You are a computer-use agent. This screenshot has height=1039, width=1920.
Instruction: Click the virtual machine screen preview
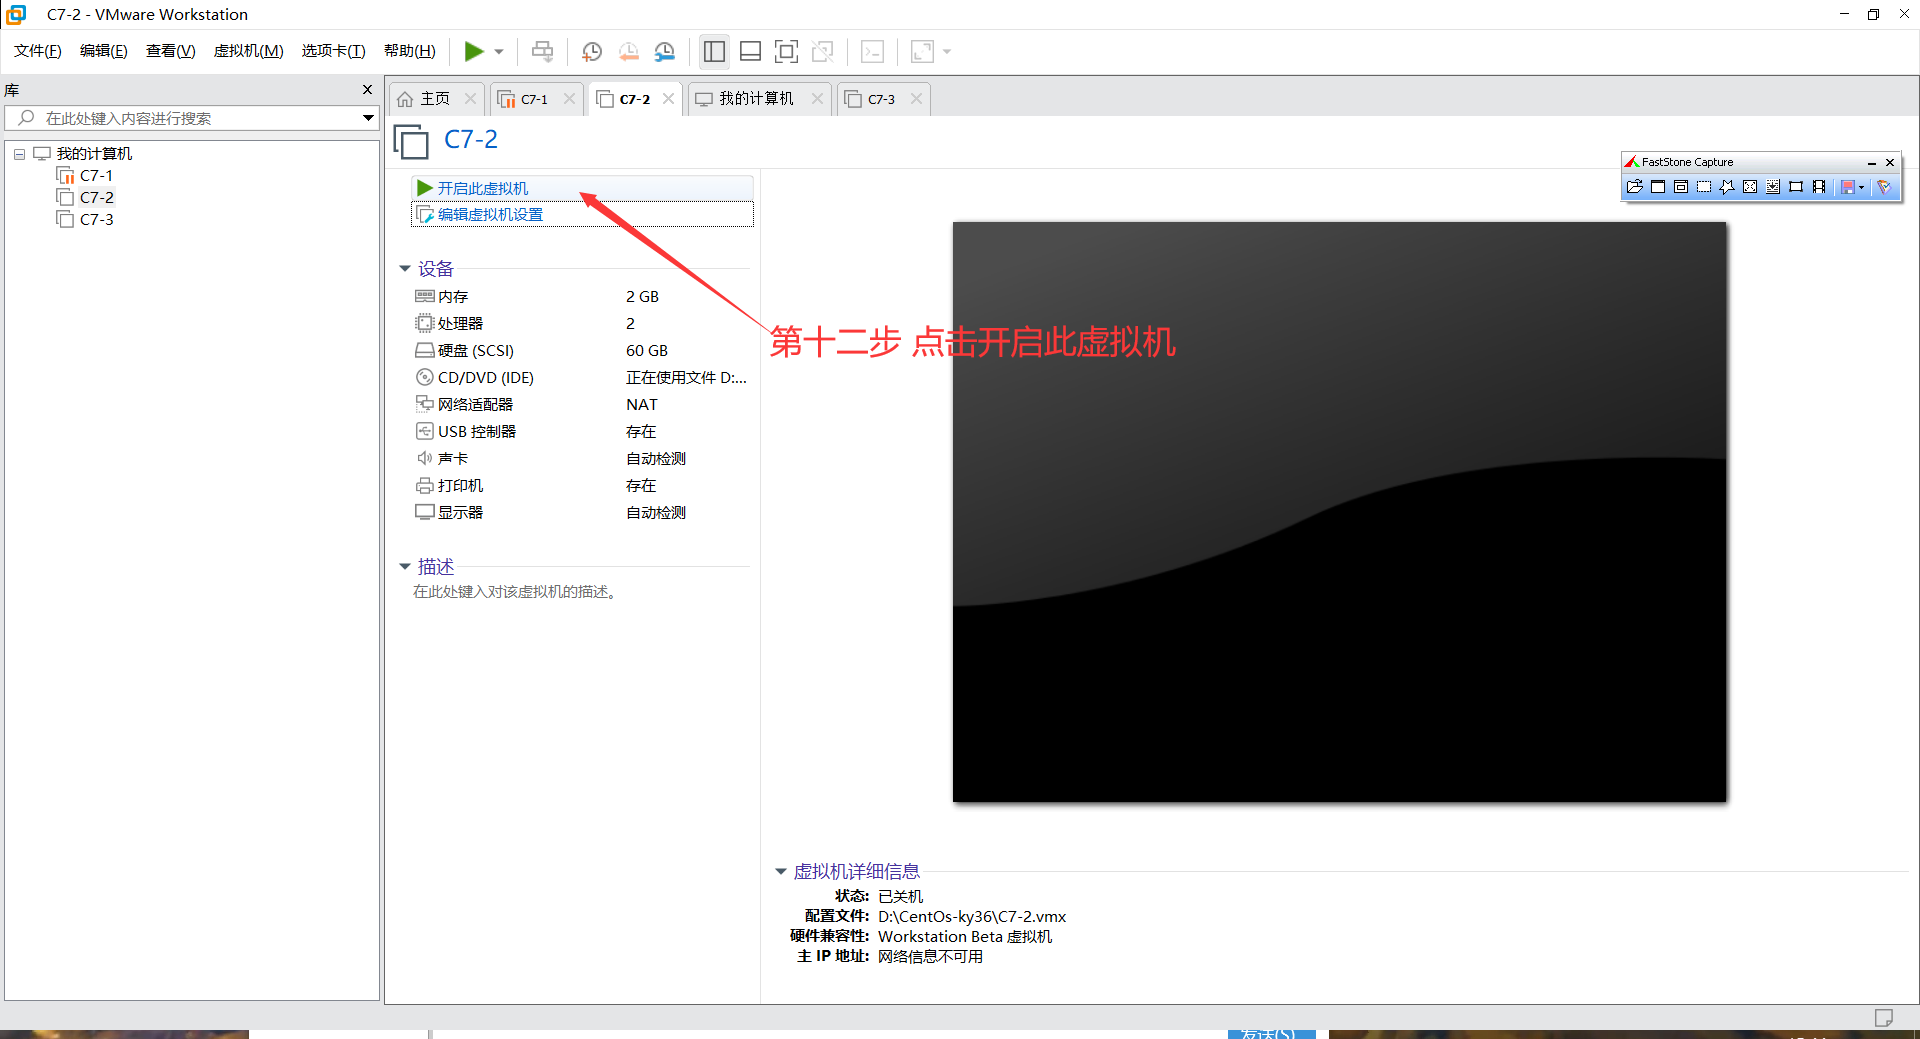[1339, 512]
